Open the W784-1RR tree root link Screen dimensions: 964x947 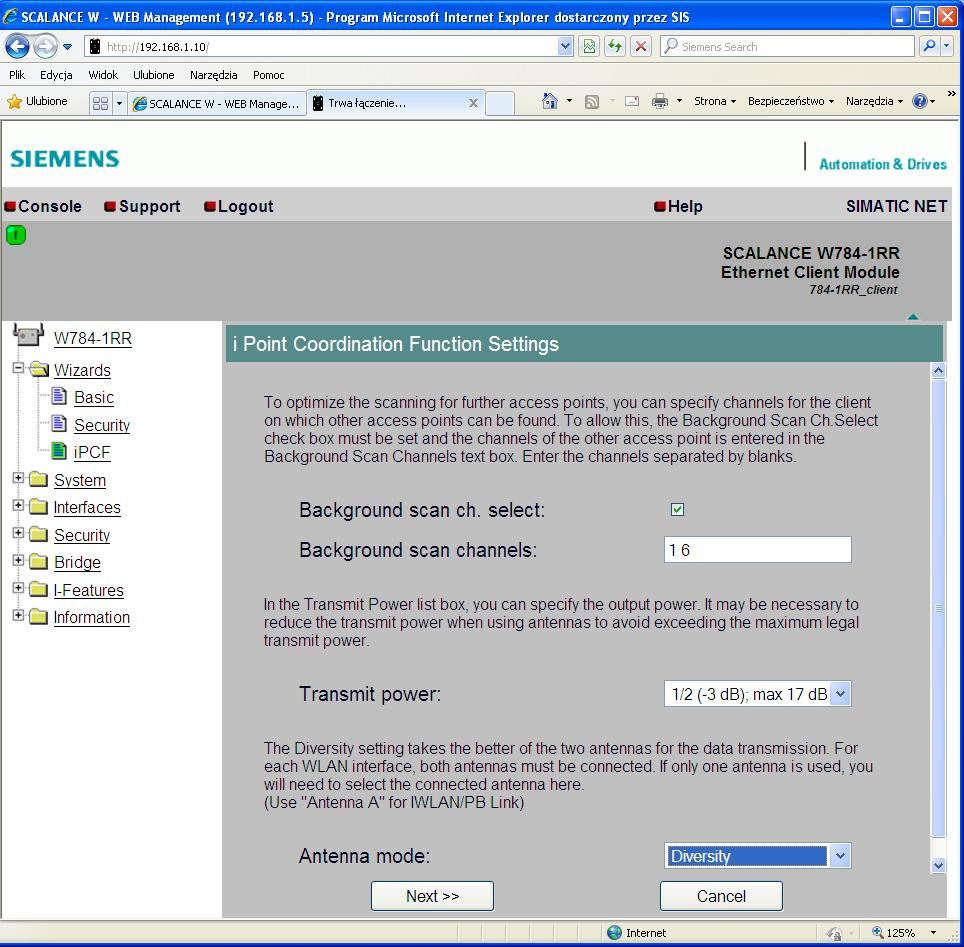click(93, 339)
